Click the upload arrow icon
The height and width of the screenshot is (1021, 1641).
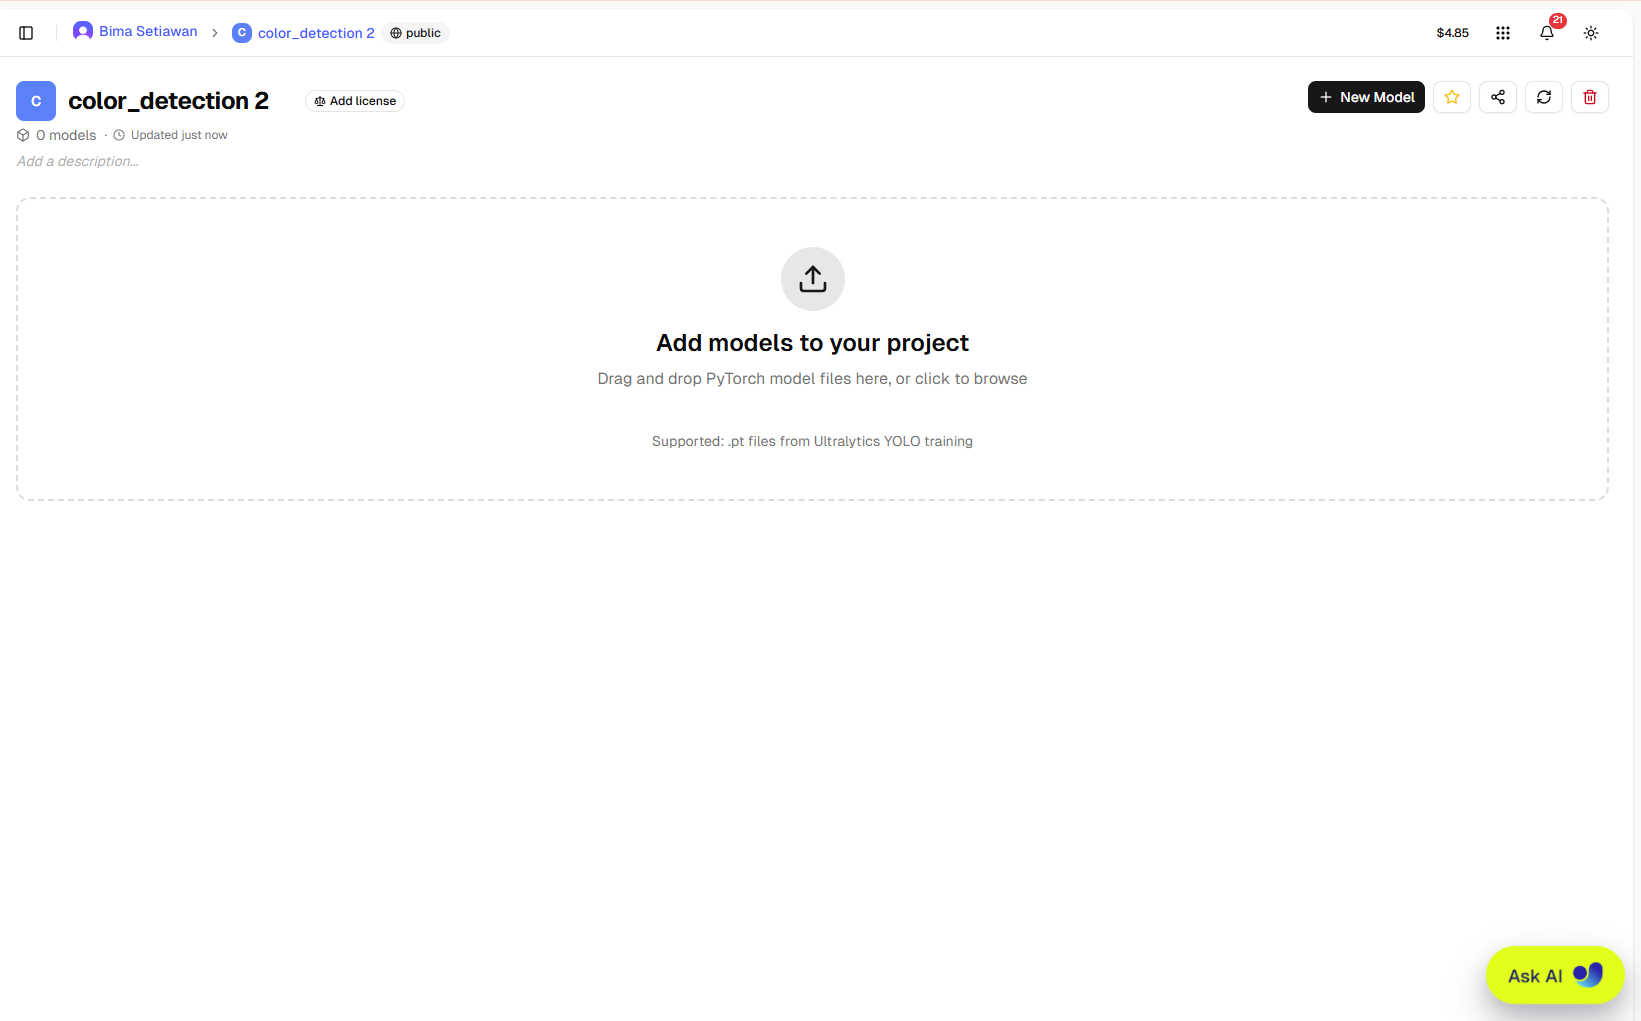tap(813, 279)
